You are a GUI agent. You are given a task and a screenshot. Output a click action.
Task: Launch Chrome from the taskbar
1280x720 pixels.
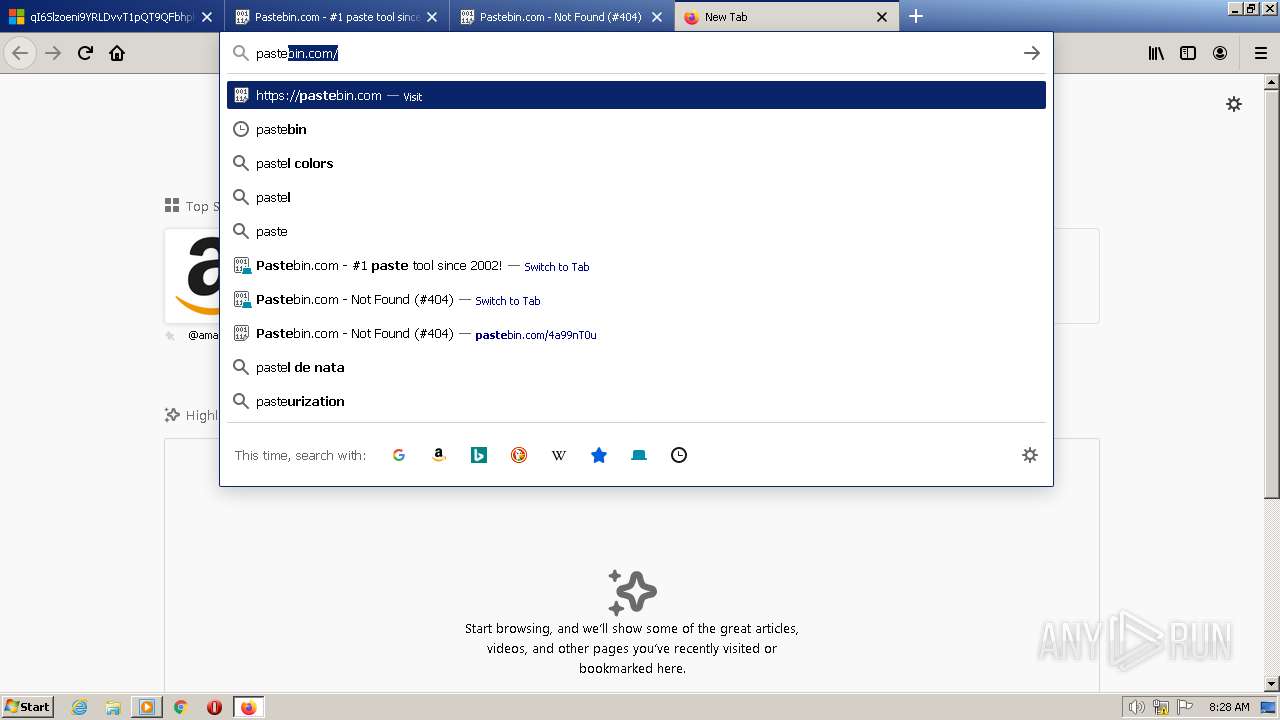(181, 707)
